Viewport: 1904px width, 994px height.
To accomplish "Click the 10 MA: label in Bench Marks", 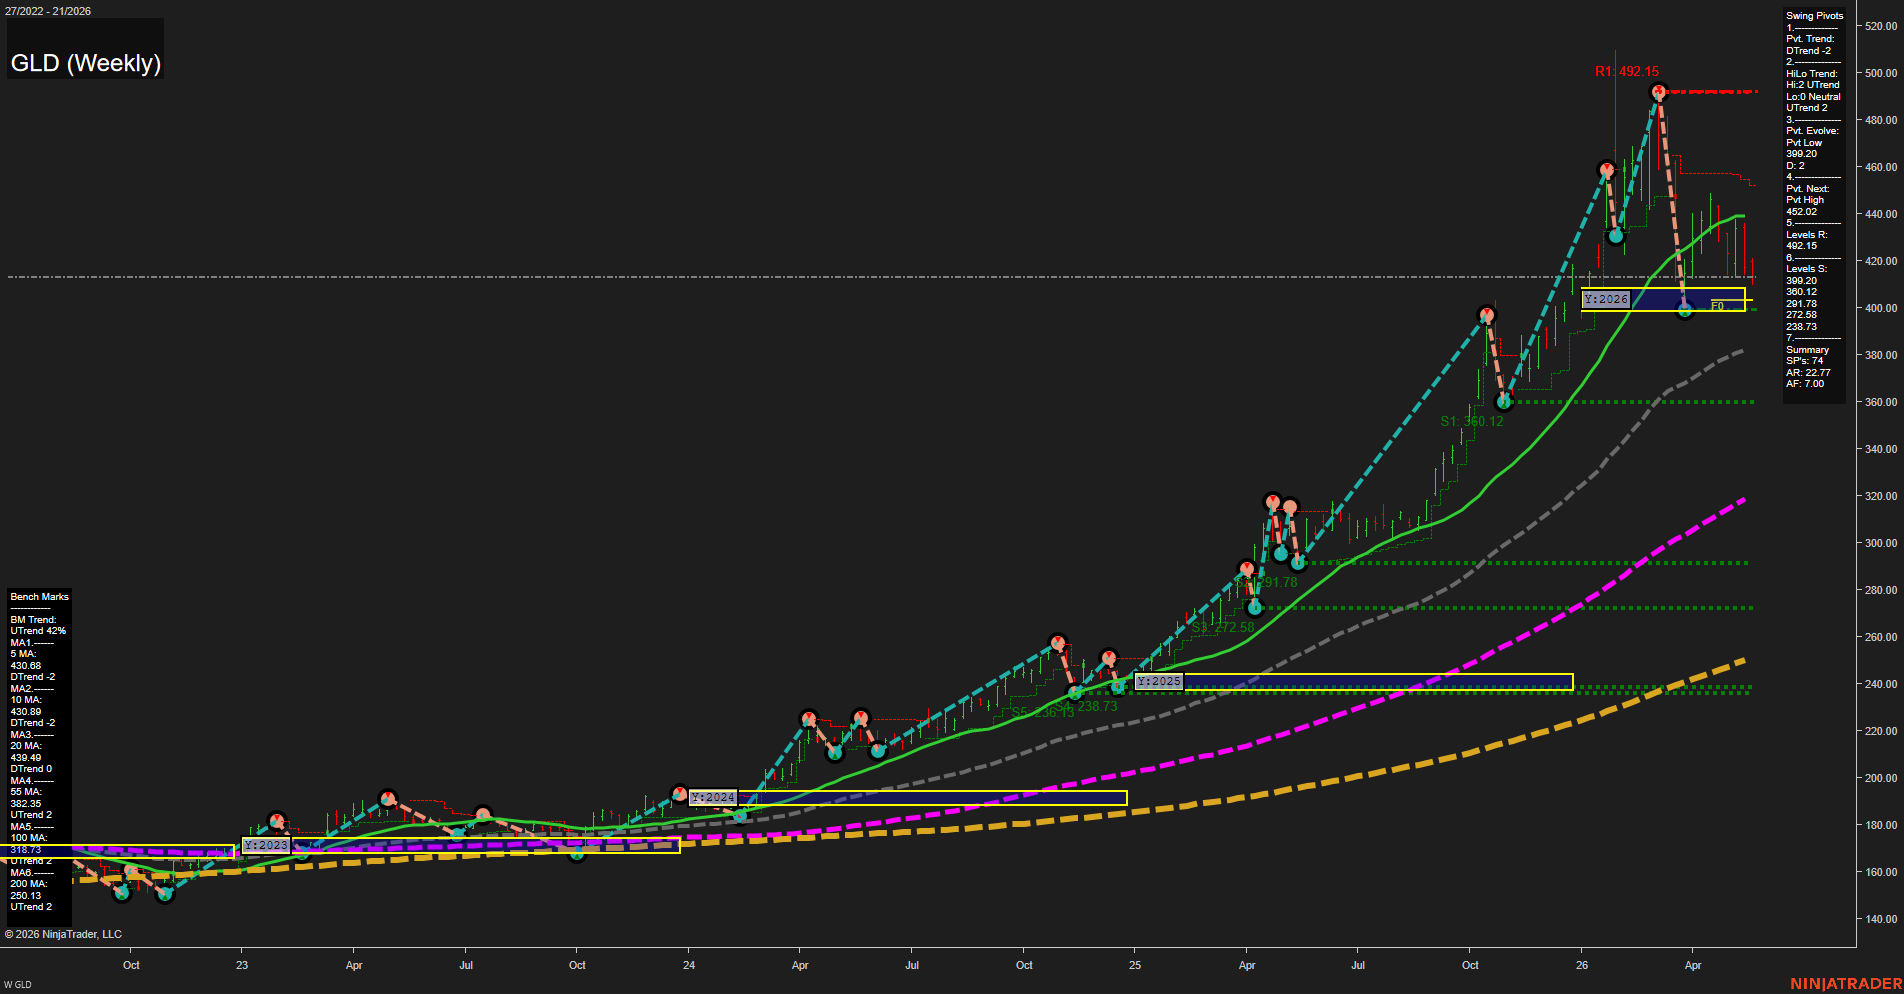I will coord(26,700).
